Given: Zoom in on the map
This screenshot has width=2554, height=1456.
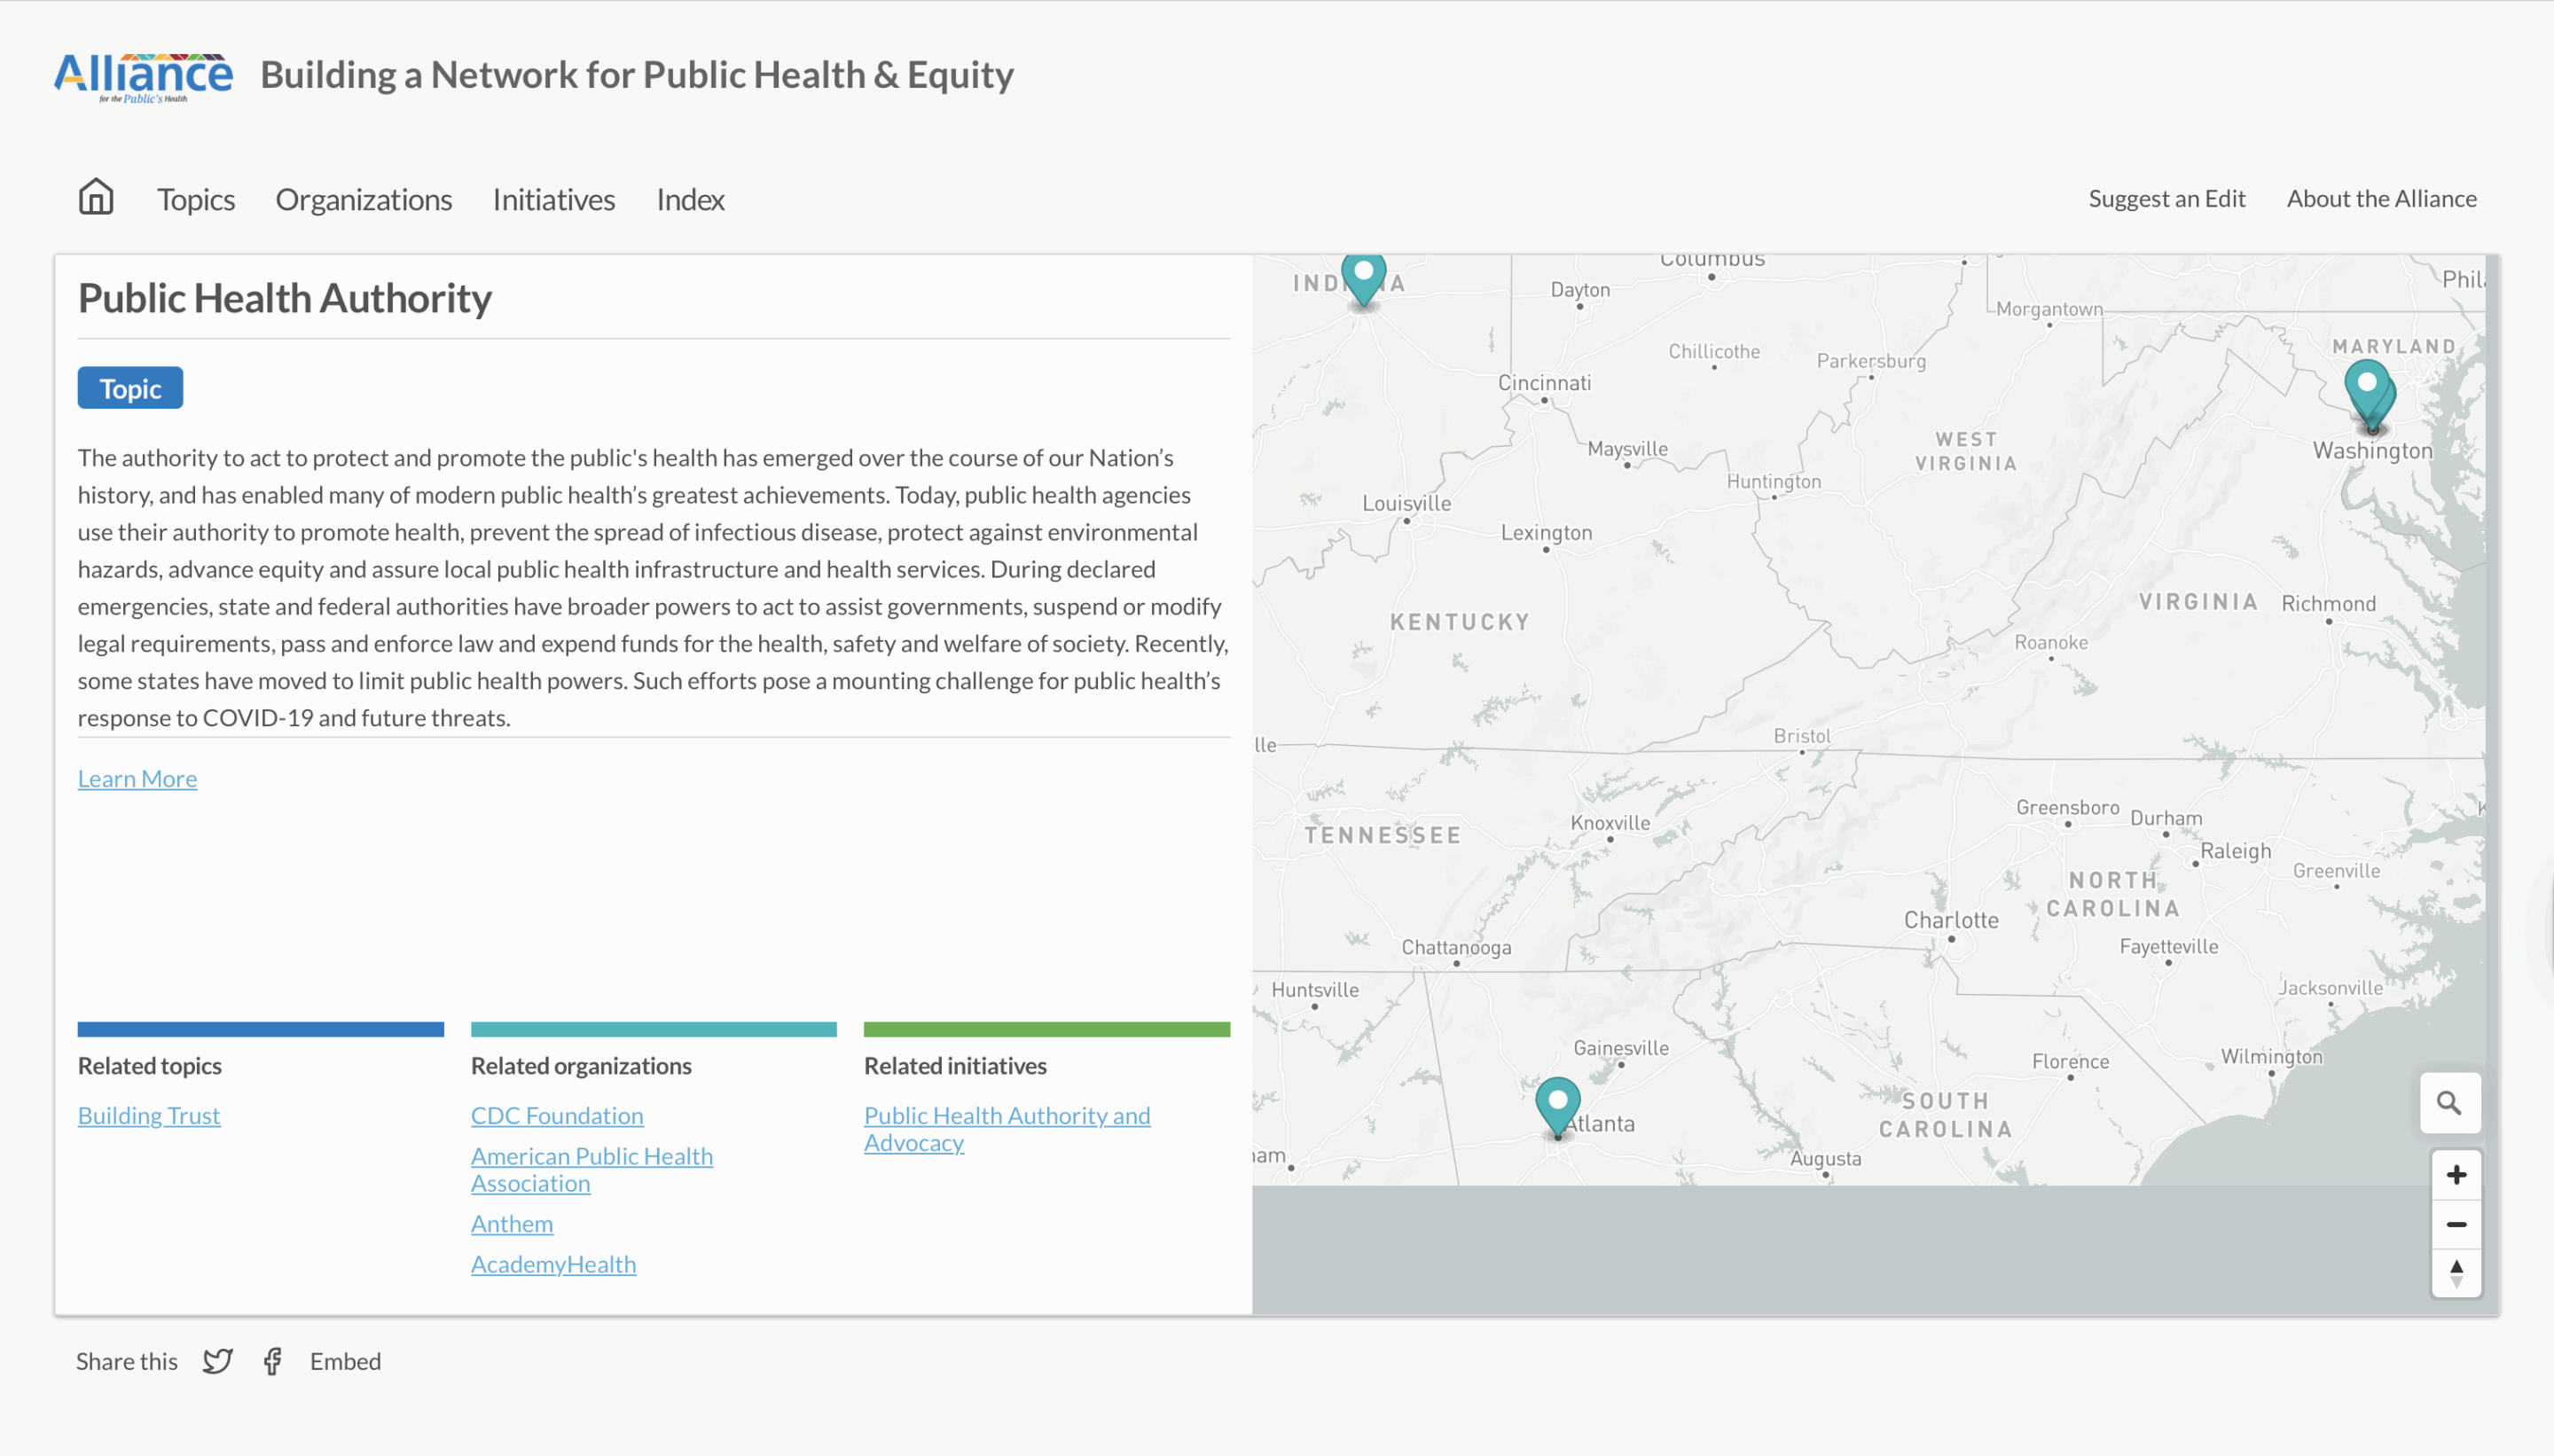Looking at the screenshot, I should tap(2456, 1175).
